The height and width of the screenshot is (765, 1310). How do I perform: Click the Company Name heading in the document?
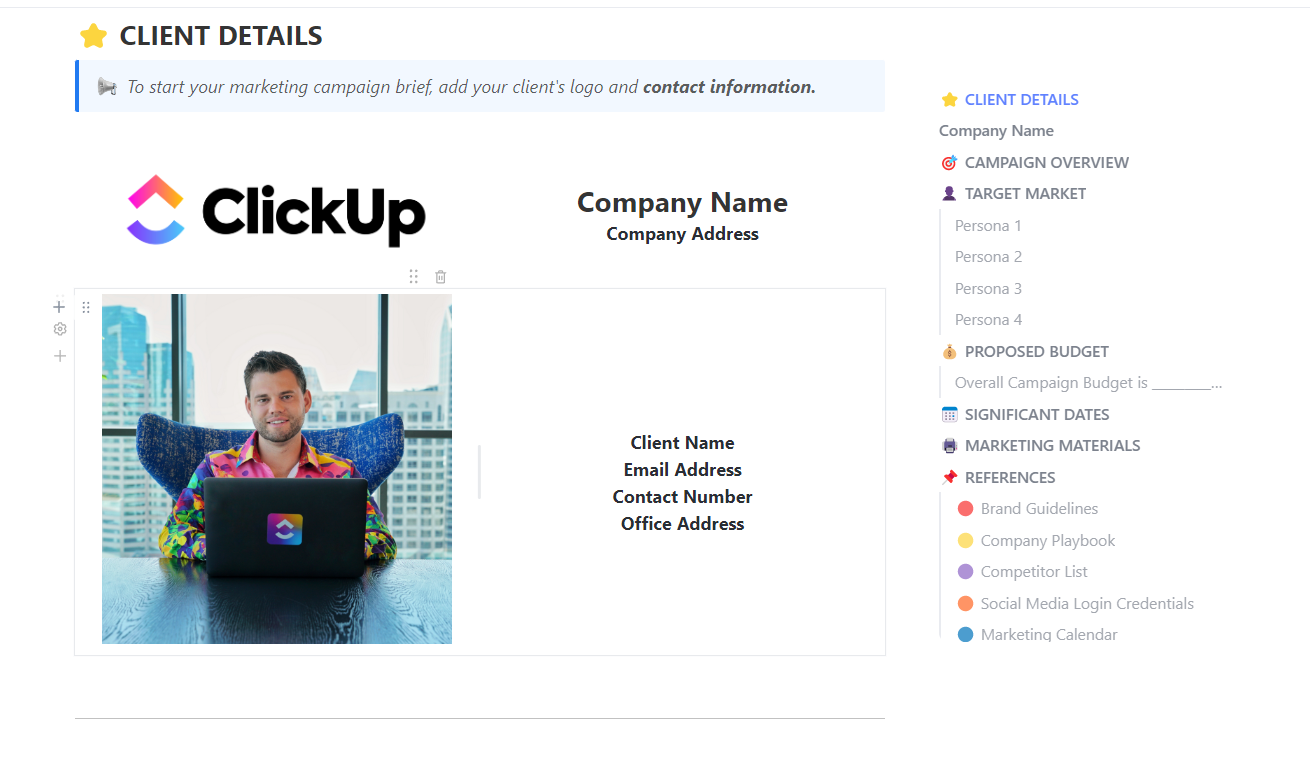[682, 203]
